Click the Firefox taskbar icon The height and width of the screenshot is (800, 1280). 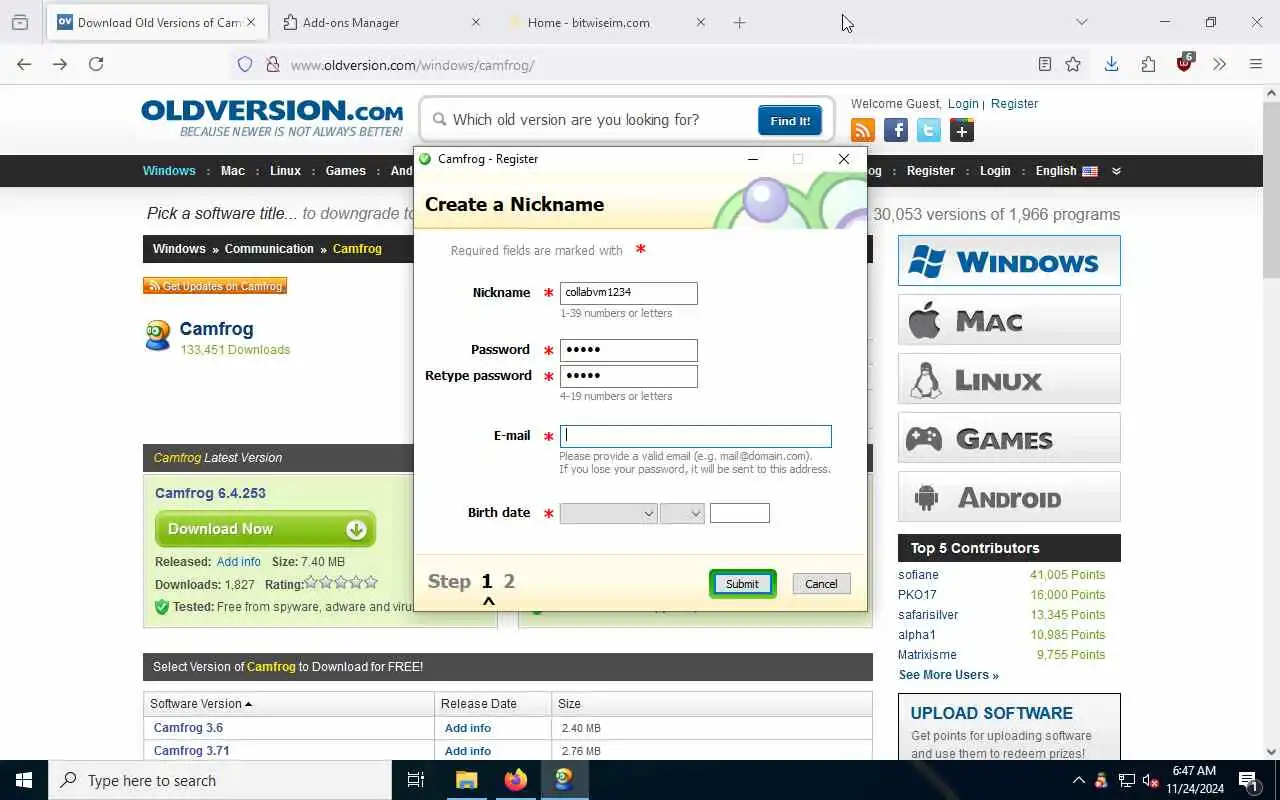pos(515,780)
